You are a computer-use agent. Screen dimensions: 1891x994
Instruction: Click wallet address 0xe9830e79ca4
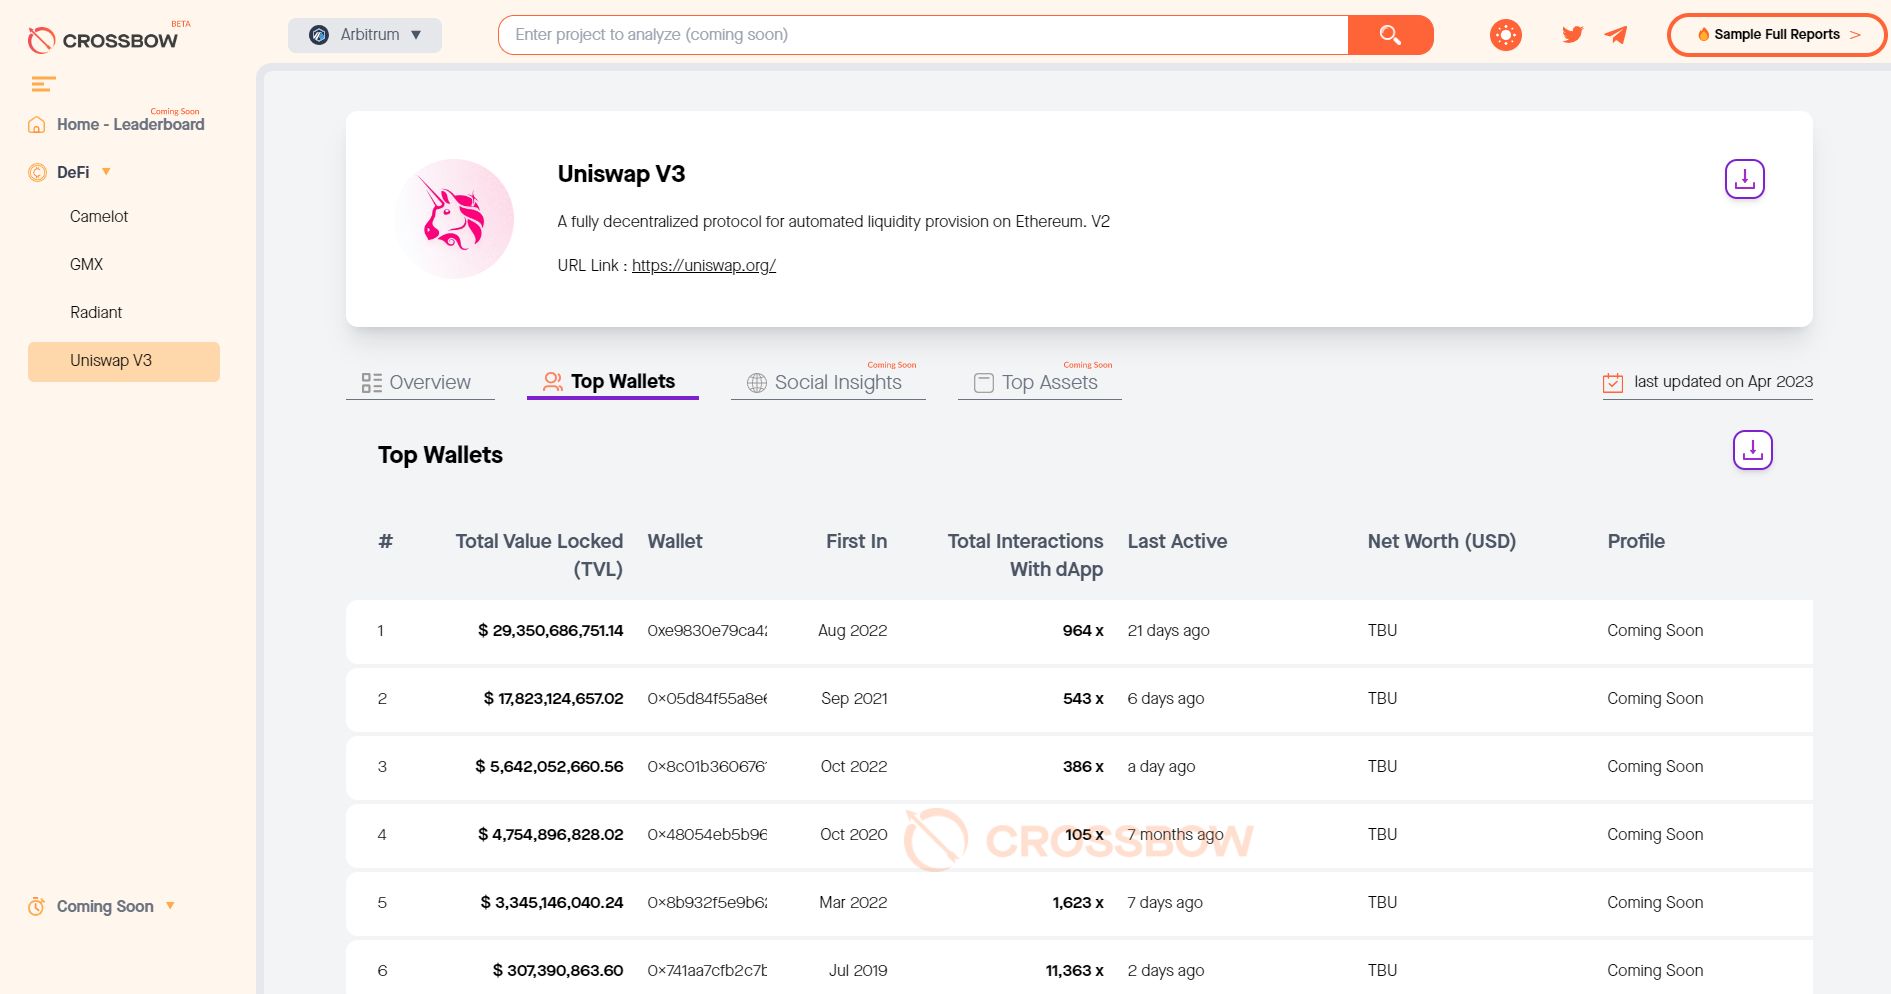pos(707,630)
